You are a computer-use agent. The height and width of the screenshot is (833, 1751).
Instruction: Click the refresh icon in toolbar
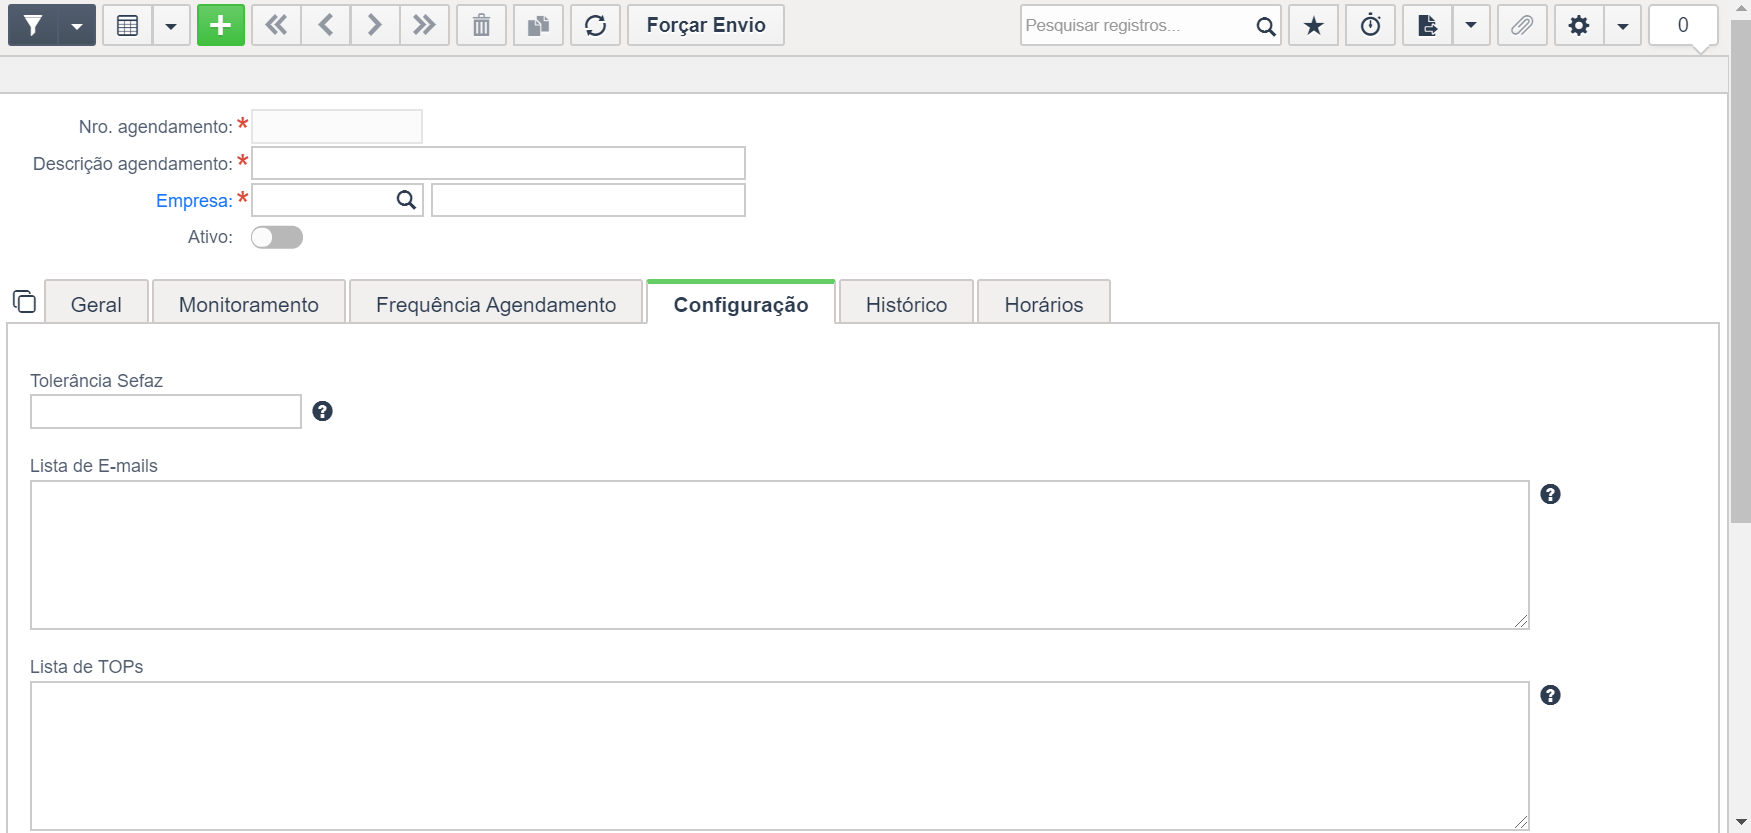pyautogui.click(x=595, y=25)
